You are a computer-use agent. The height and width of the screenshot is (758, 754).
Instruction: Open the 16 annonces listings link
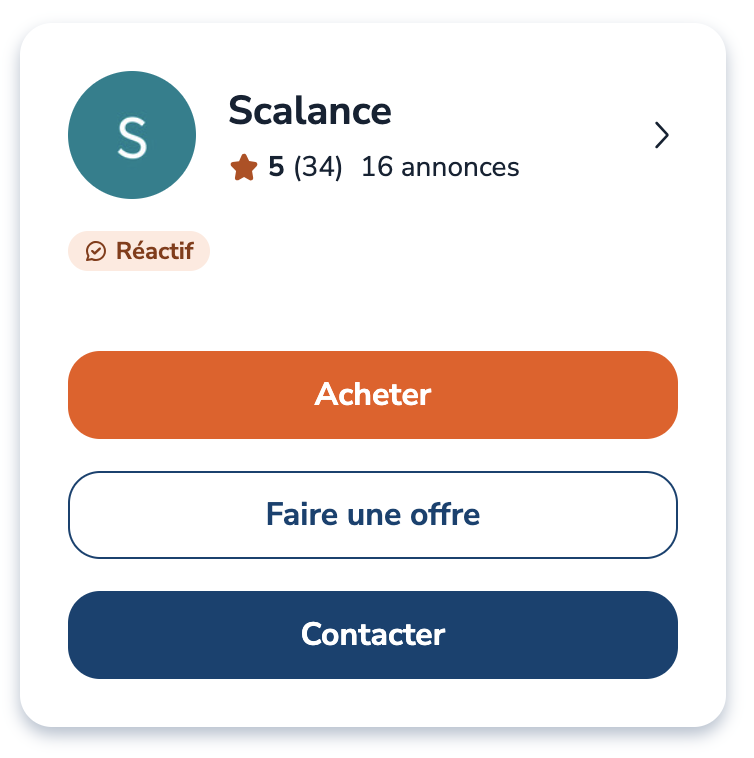[440, 167]
